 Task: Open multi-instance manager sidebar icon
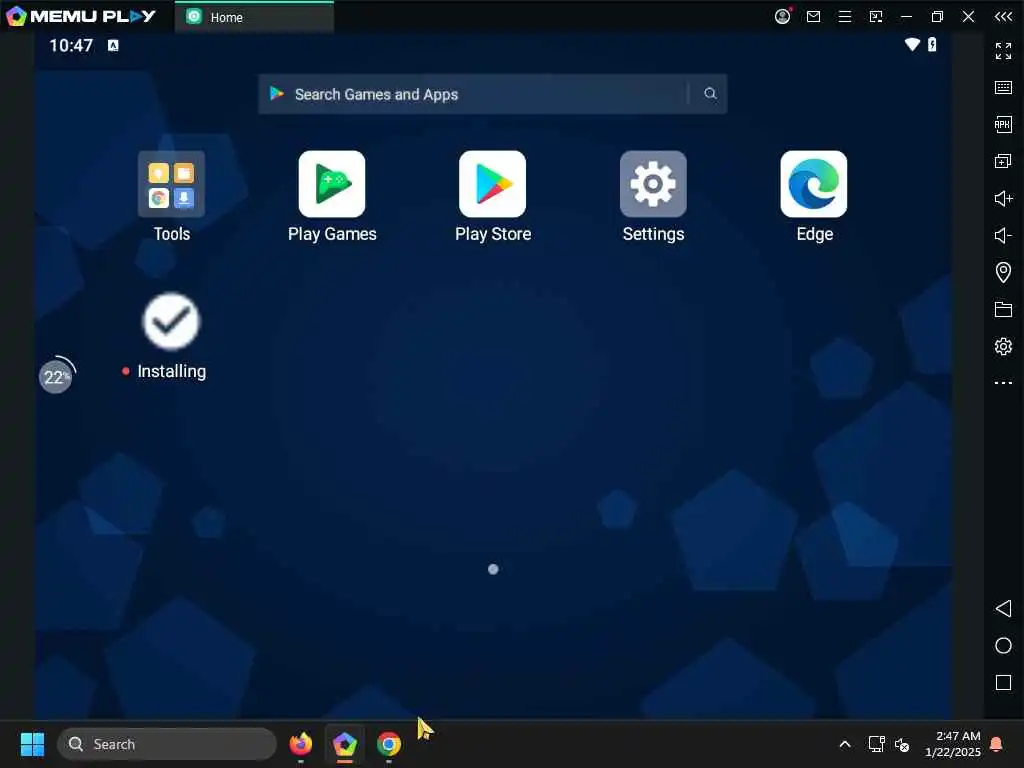[1003, 161]
